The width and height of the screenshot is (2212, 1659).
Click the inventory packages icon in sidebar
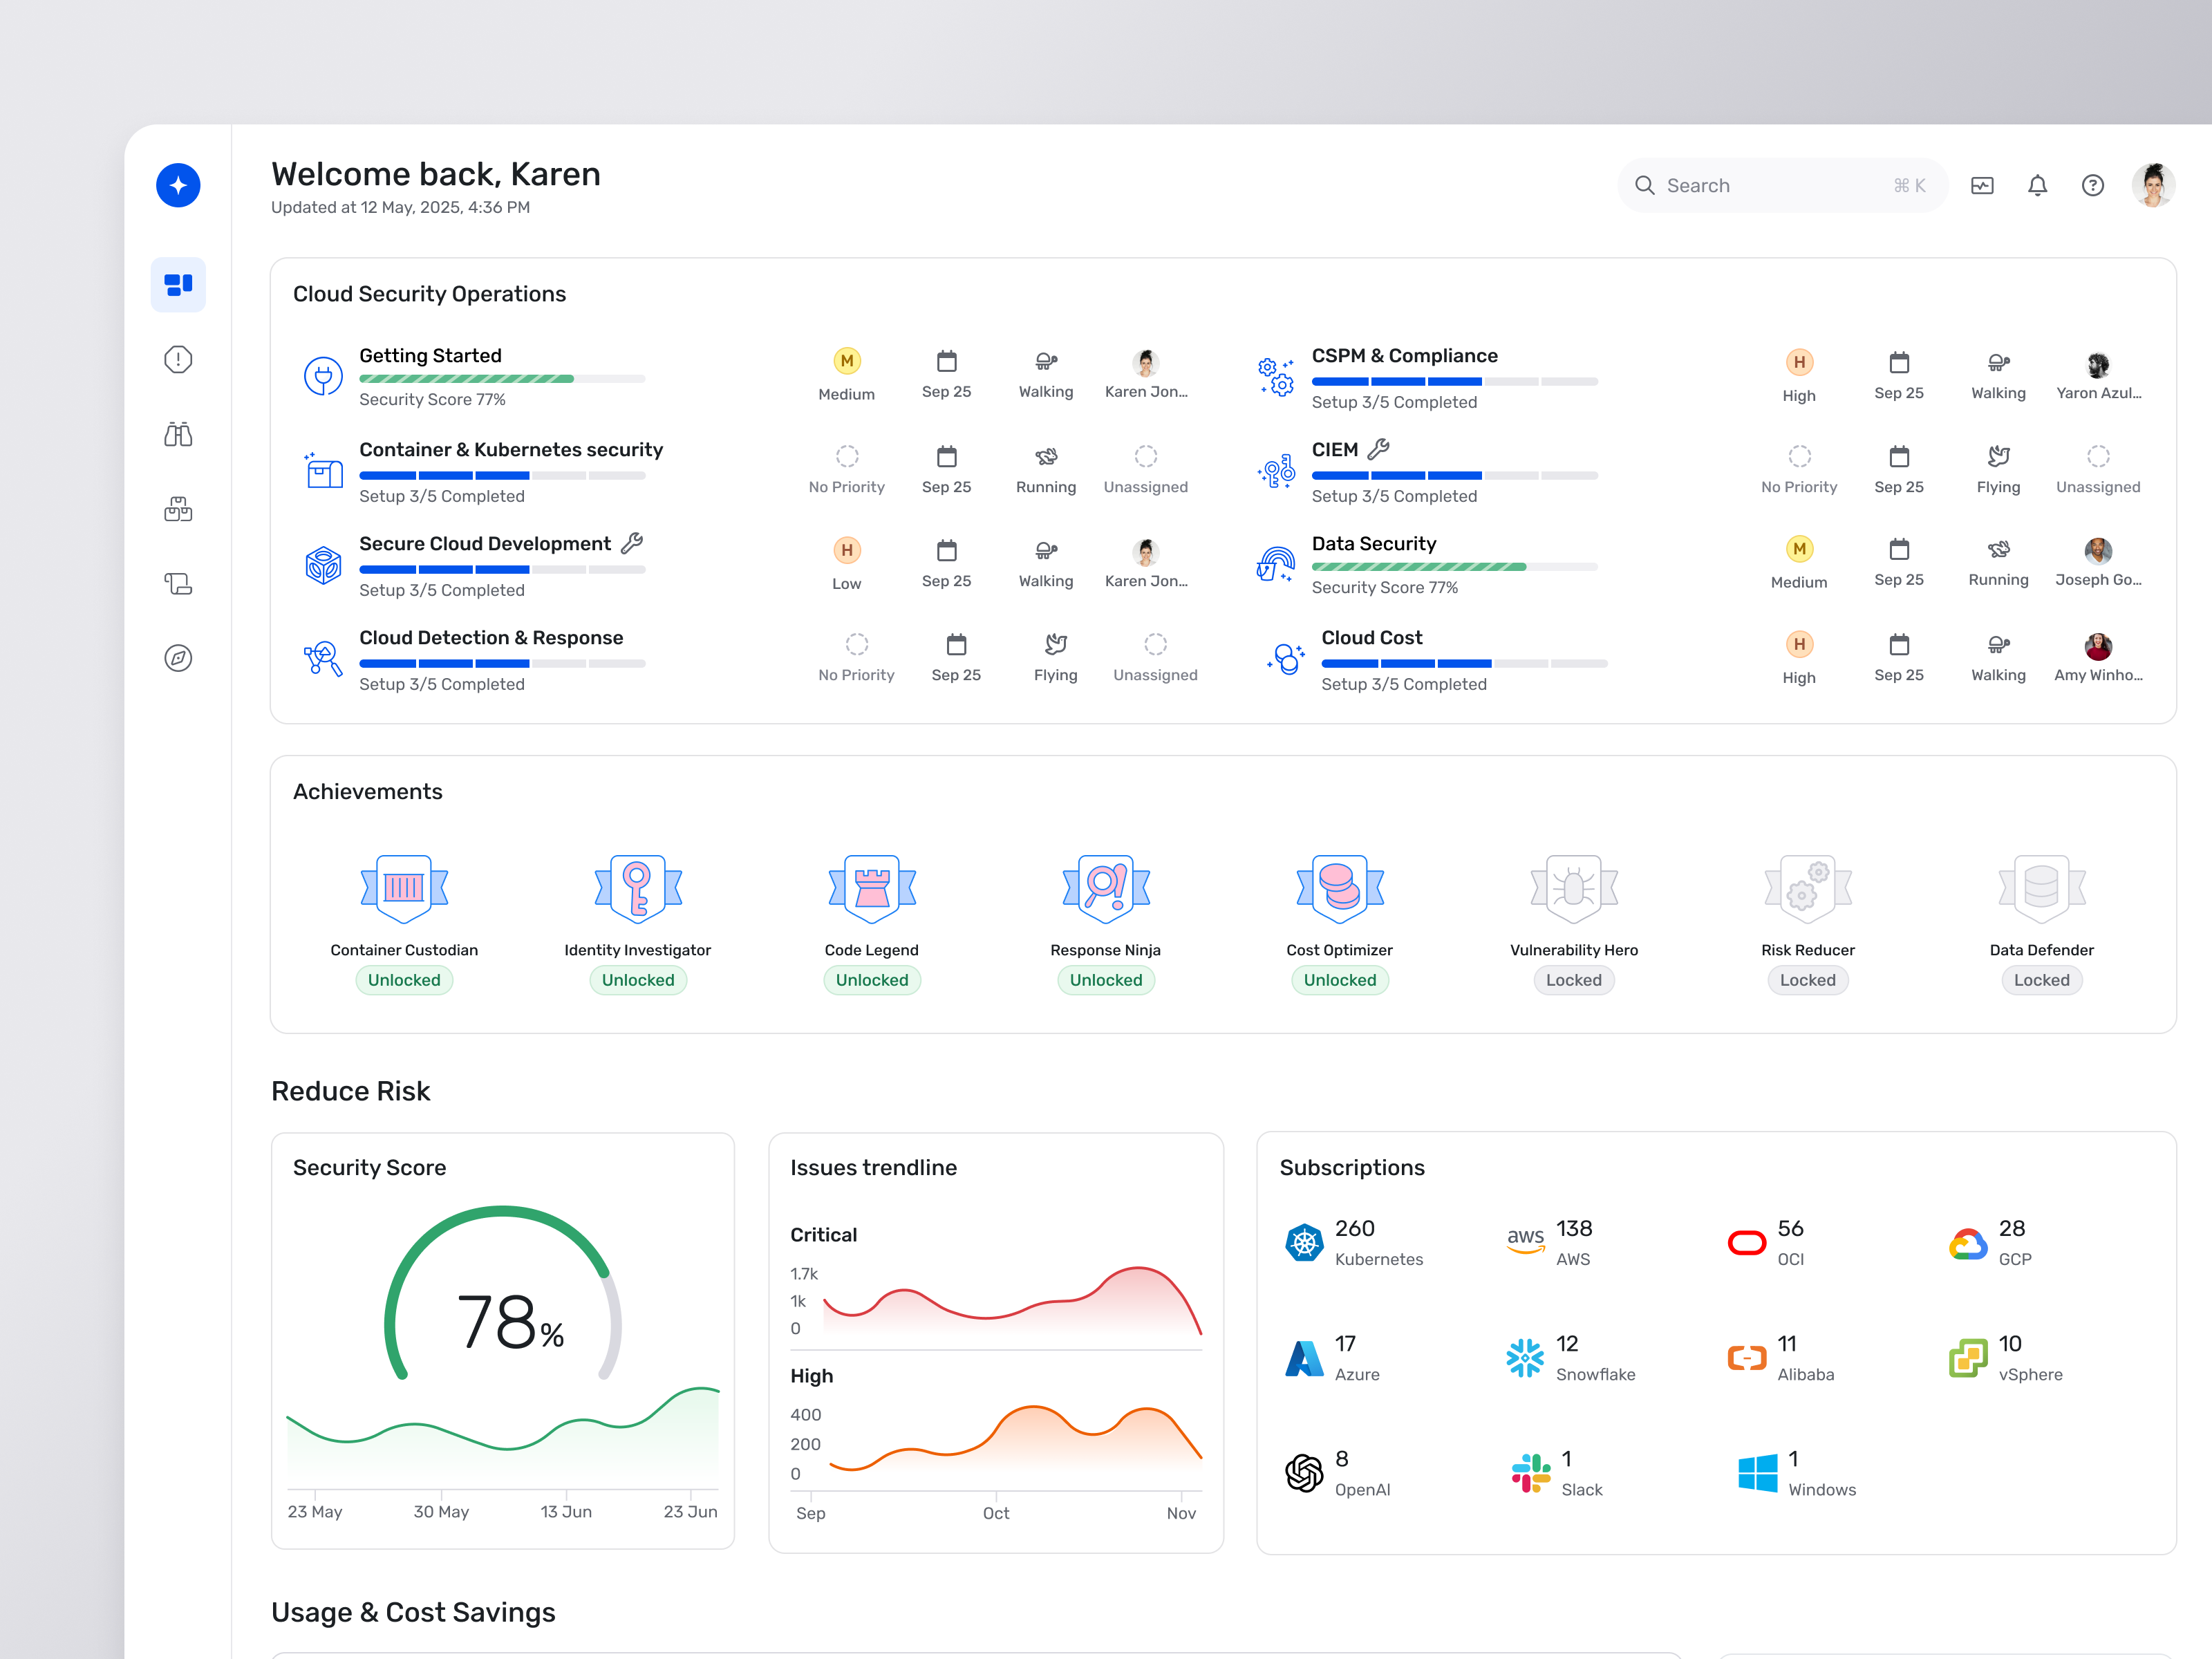click(178, 509)
